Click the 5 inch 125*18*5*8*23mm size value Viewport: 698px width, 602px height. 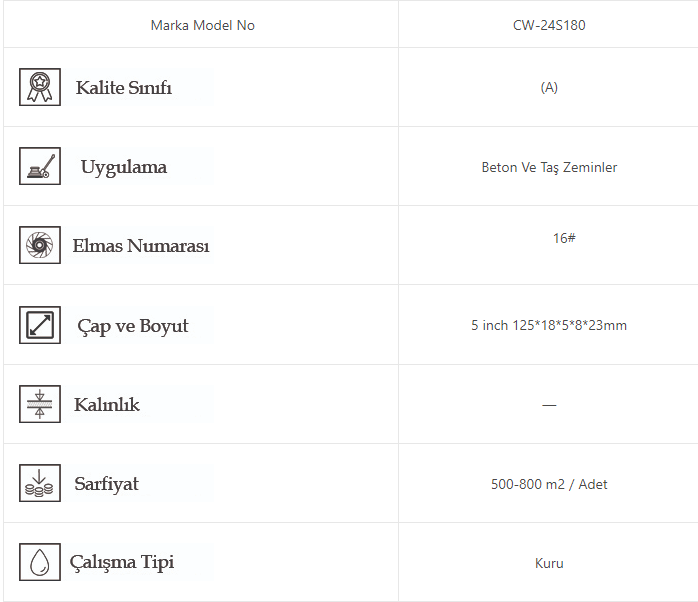coord(549,325)
